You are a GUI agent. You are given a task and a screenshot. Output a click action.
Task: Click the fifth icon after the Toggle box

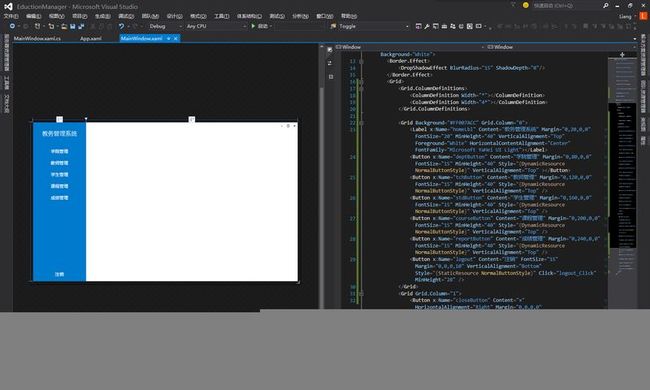tap(453, 26)
